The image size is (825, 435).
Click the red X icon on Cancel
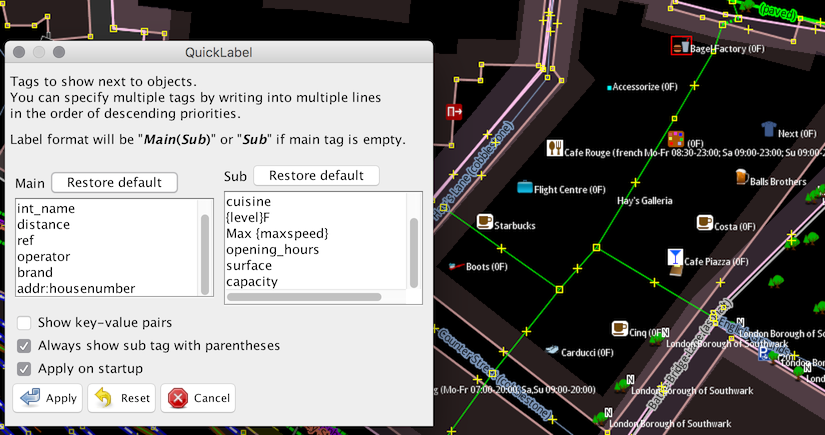(178, 398)
